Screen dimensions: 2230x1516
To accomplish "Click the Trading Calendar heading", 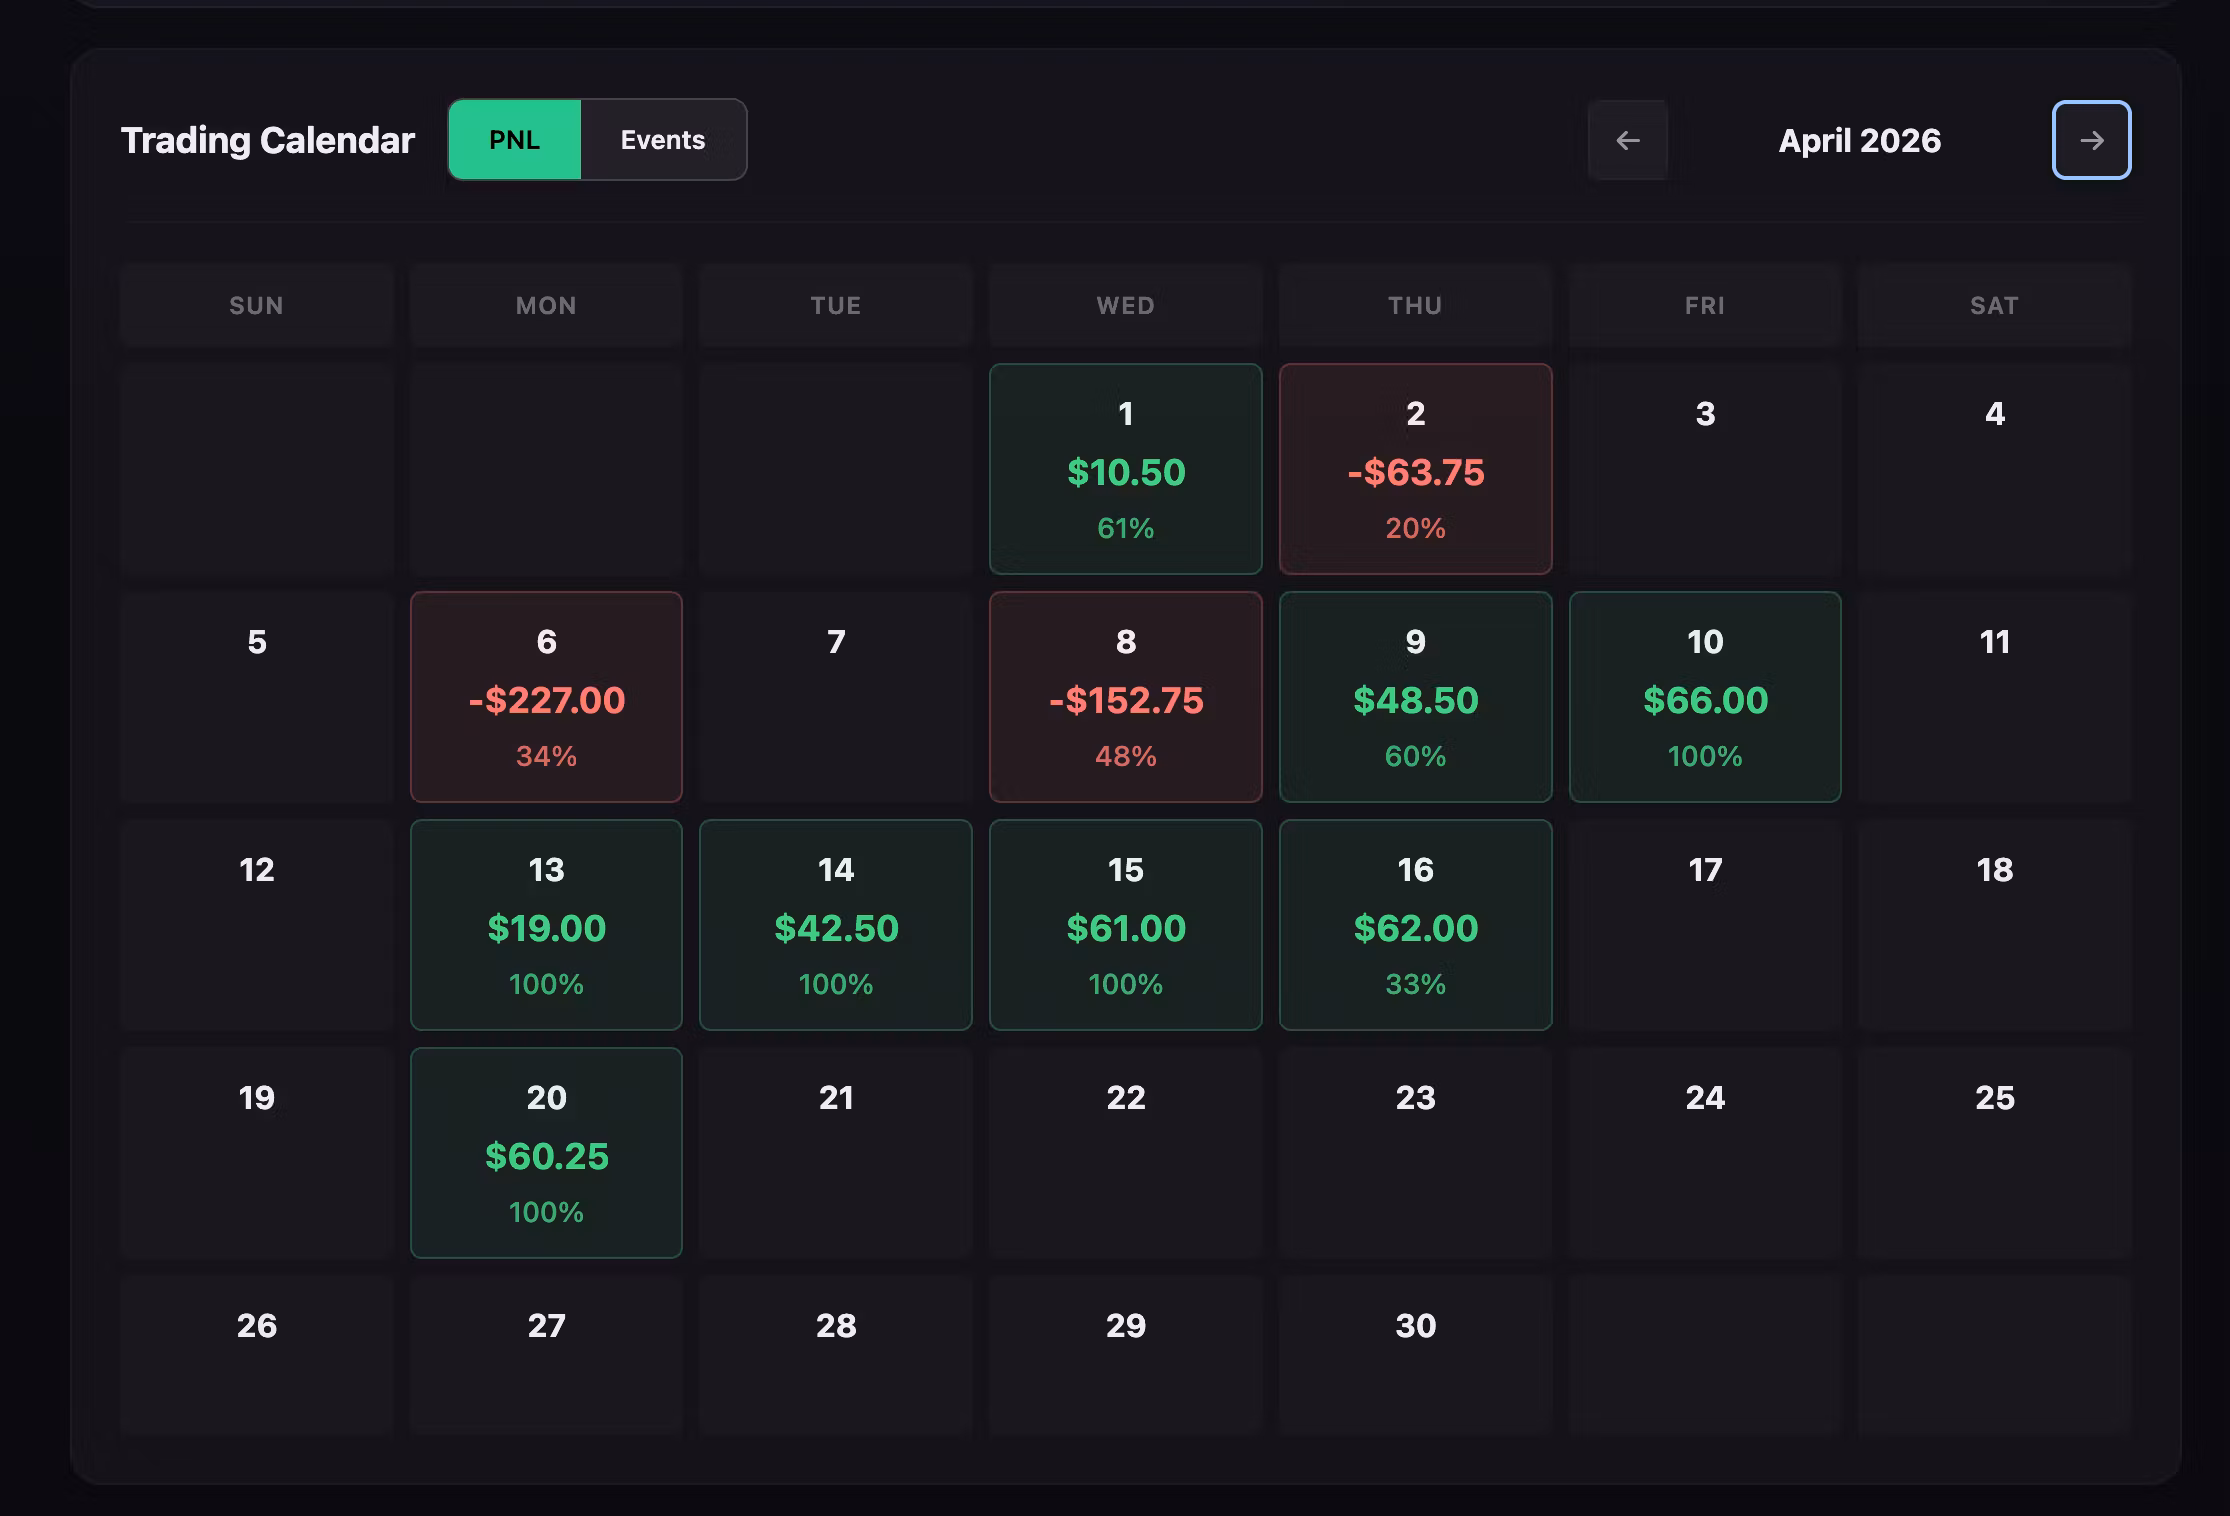I will (x=268, y=140).
